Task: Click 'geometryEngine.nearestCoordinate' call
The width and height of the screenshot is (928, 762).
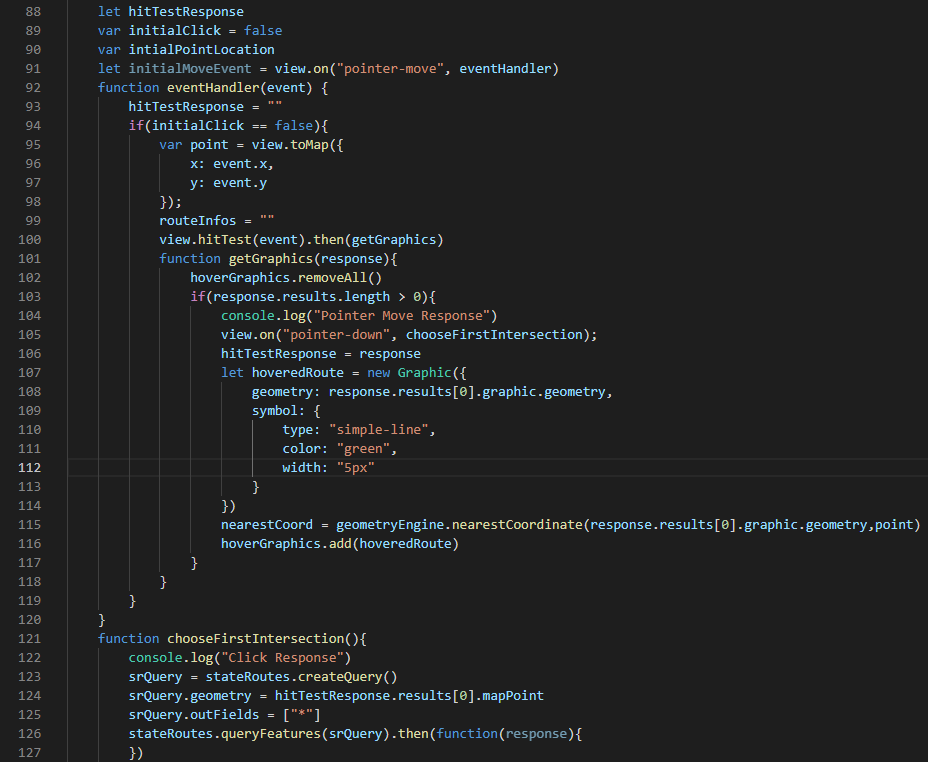Action: pyautogui.click(x=459, y=525)
